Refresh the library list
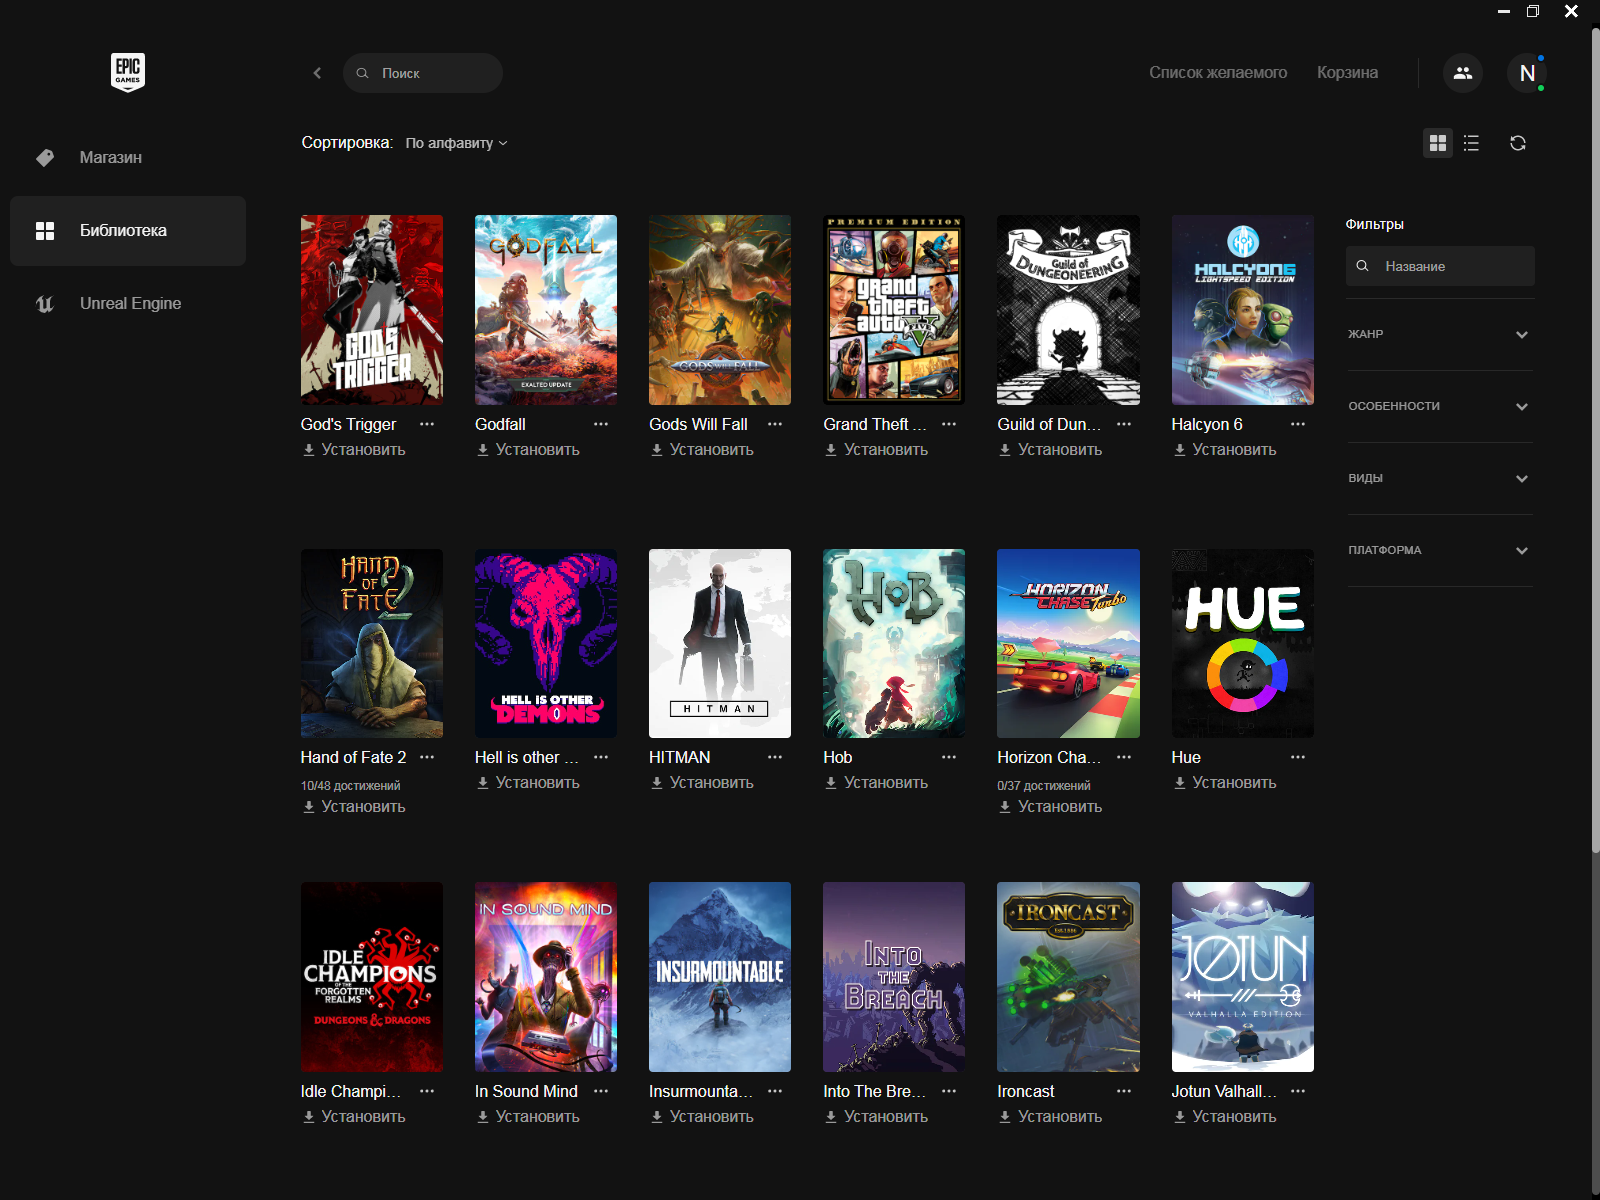Screen dimensions: 1600x1200 (1518, 143)
